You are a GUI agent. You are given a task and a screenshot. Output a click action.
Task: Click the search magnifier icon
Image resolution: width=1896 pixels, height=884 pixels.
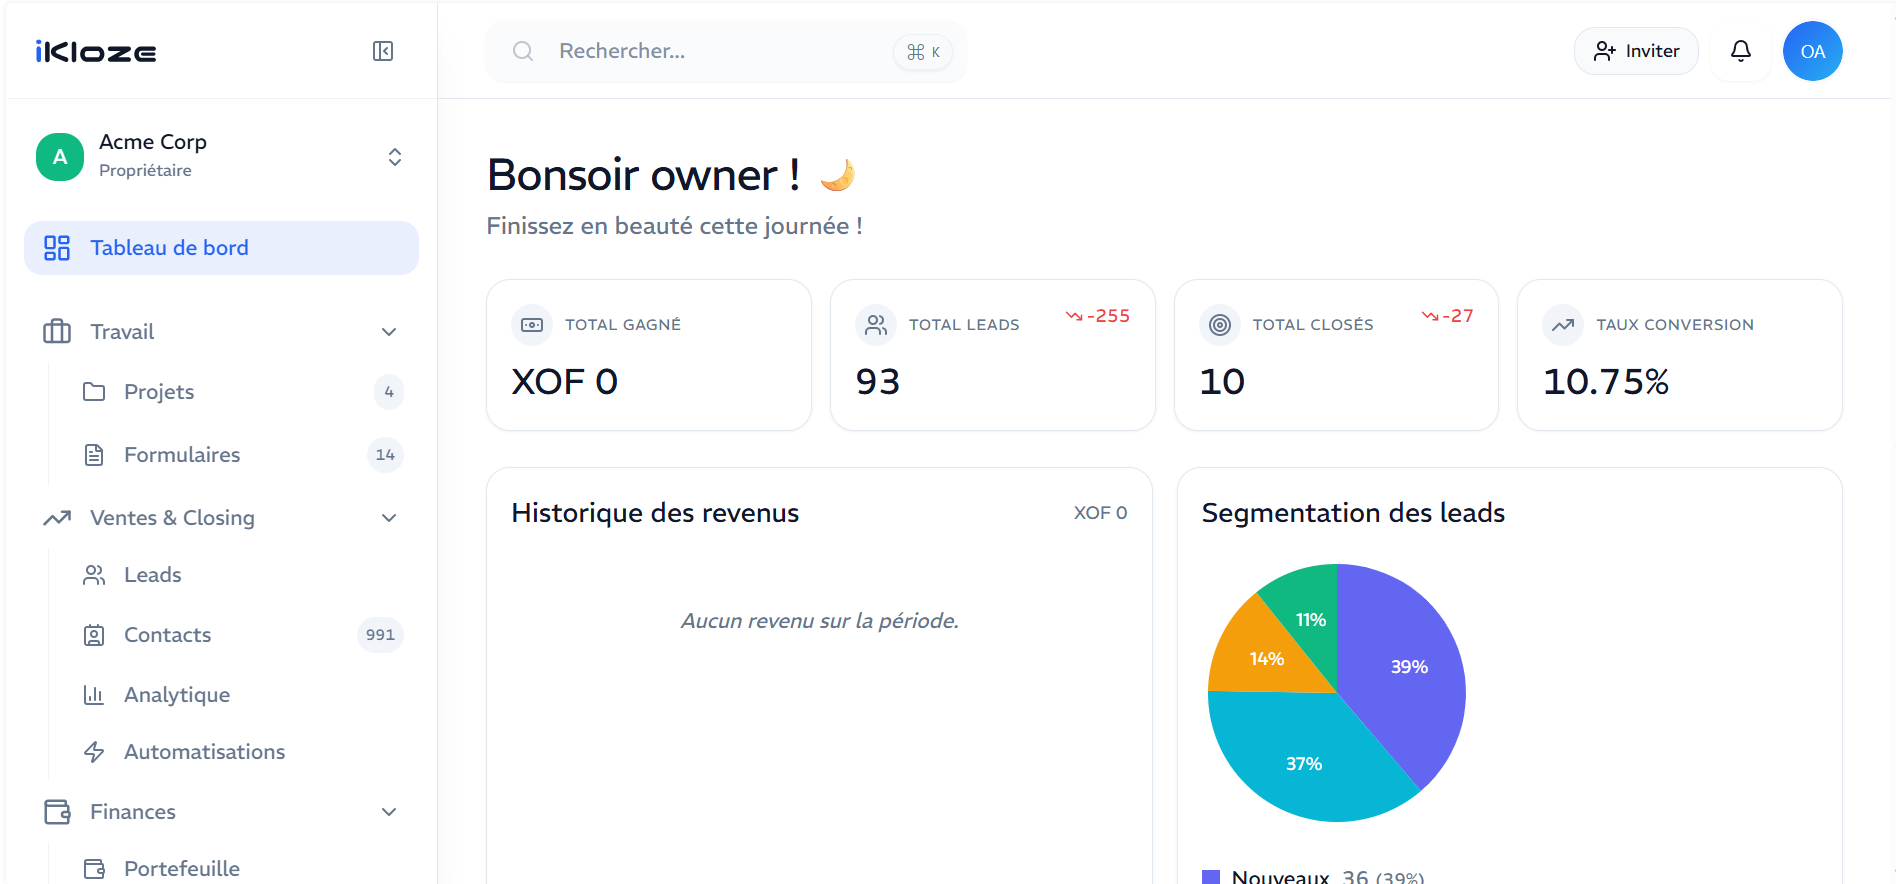(523, 51)
